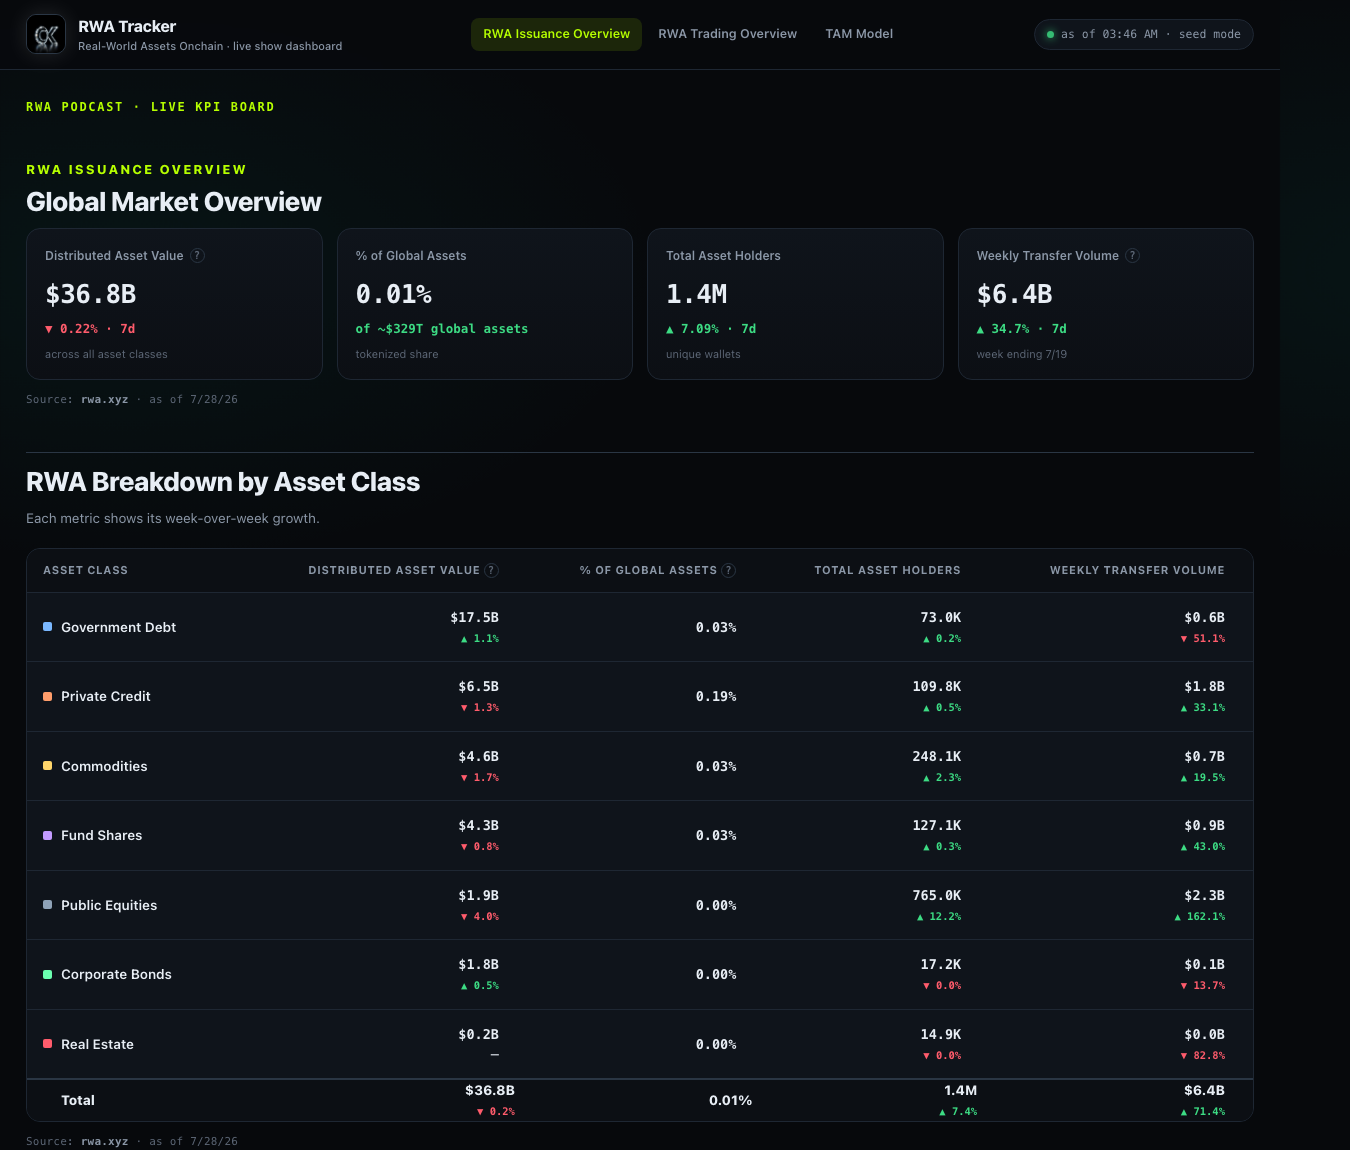Image resolution: width=1350 pixels, height=1150 pixels.
Task: Click 14.9K holders for Real Estate
Action: click(941, 1035)
